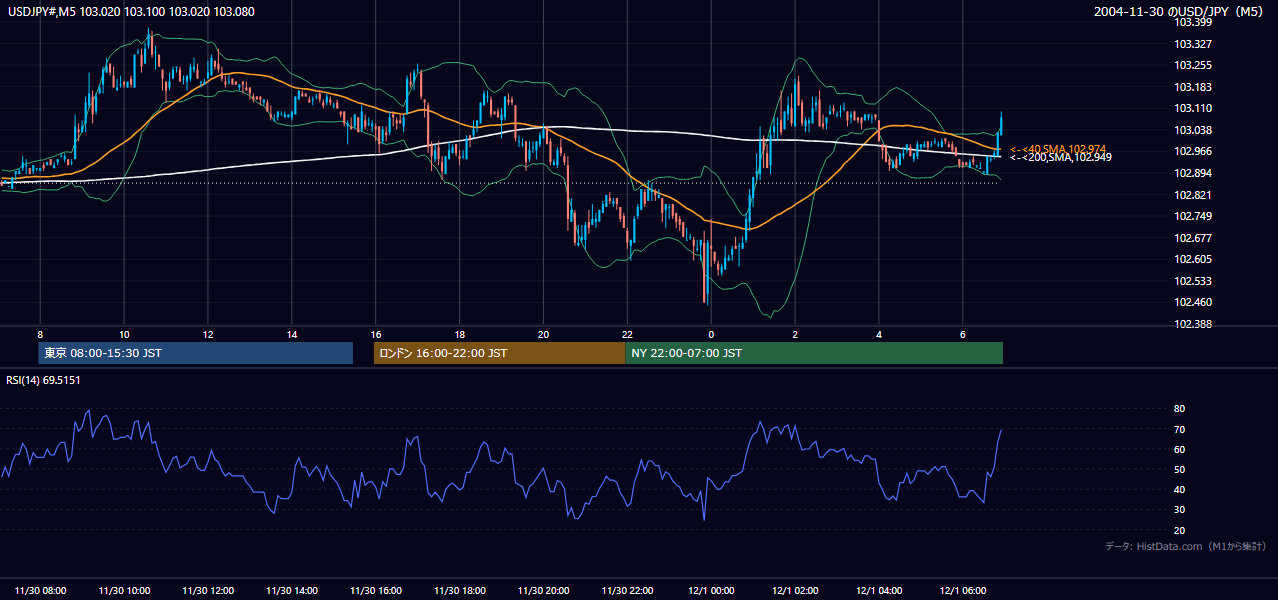Click the 11/30 10:00 time axis label
The image size is (1278, 600).
click(125, 590)
